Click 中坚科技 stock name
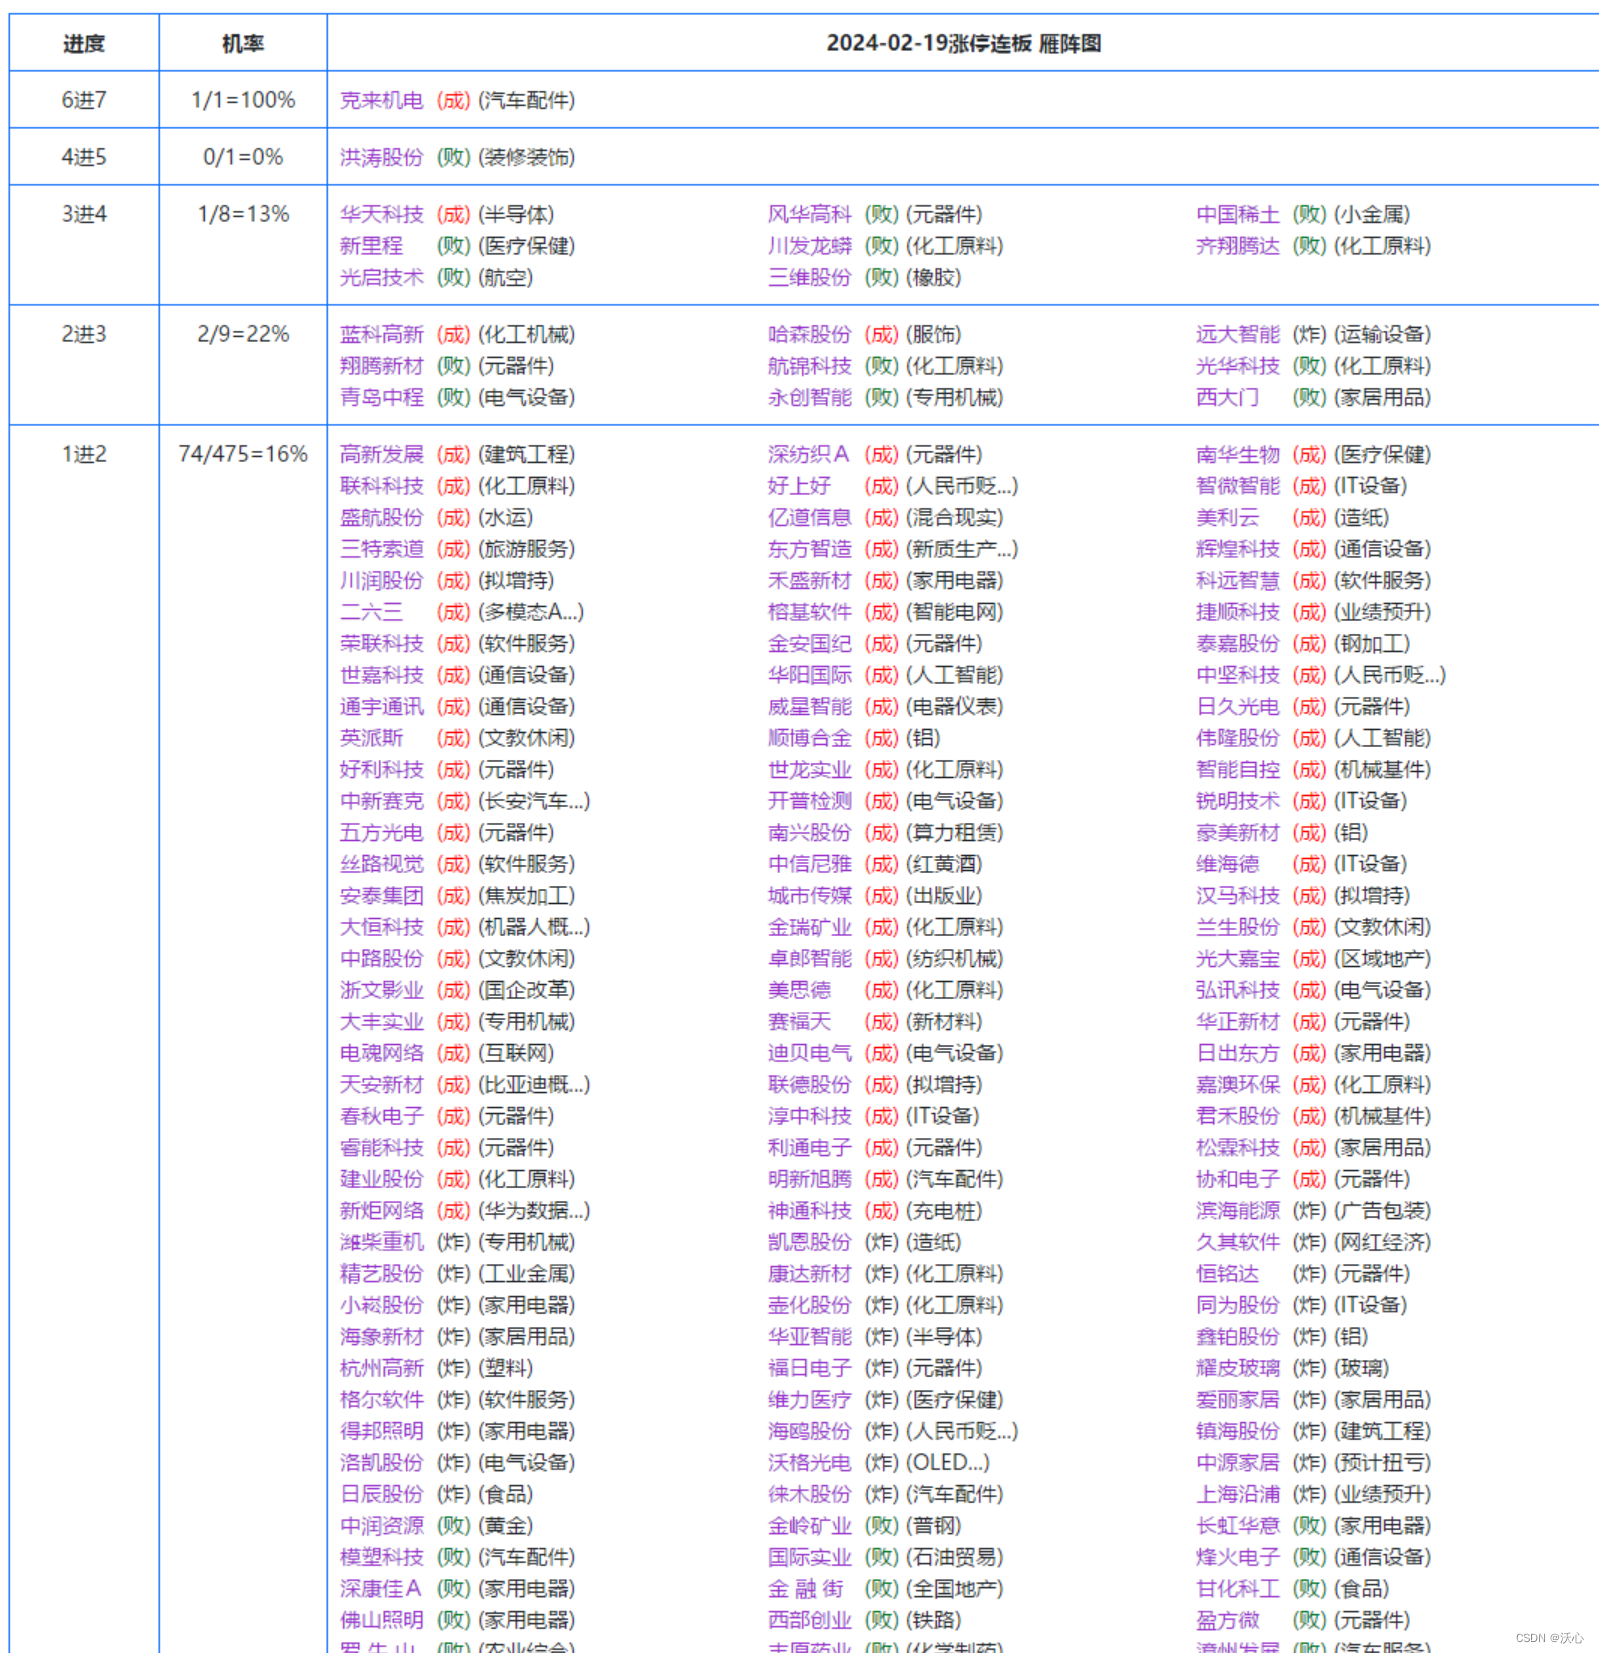Screen dimensions: 1599x1653 (x=1237, y=675)
